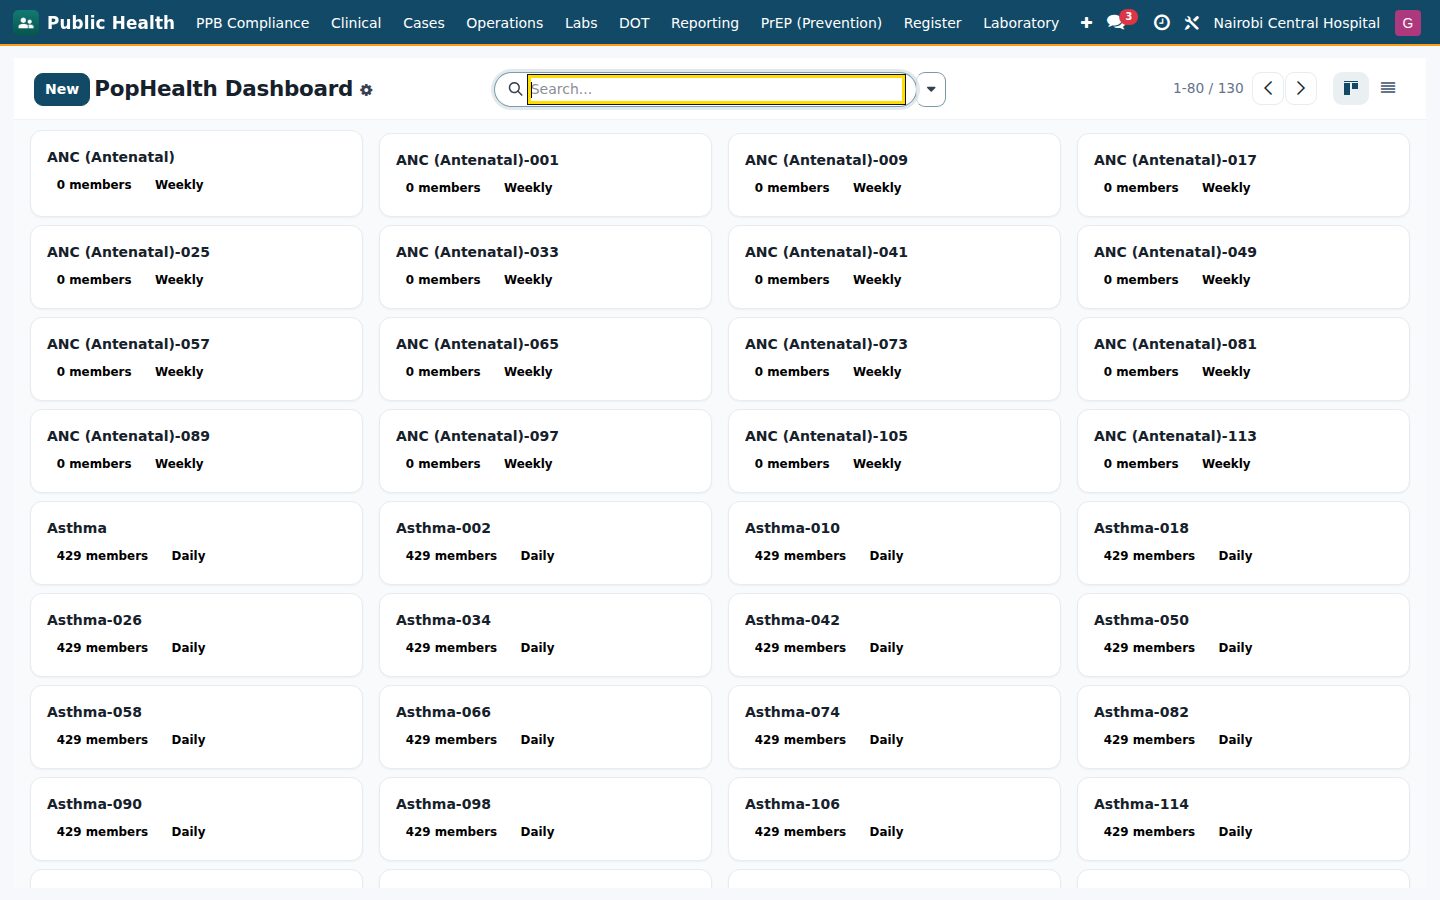Image resolution: width=1440 pixels, height=900 pixels.
Task: Click the Asthma-034 title
Action: (x=443, y=620)
